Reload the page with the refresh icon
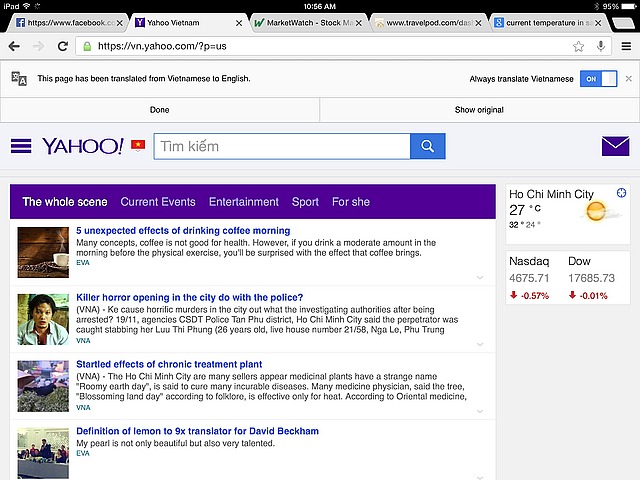 click(x=62, y=46)
